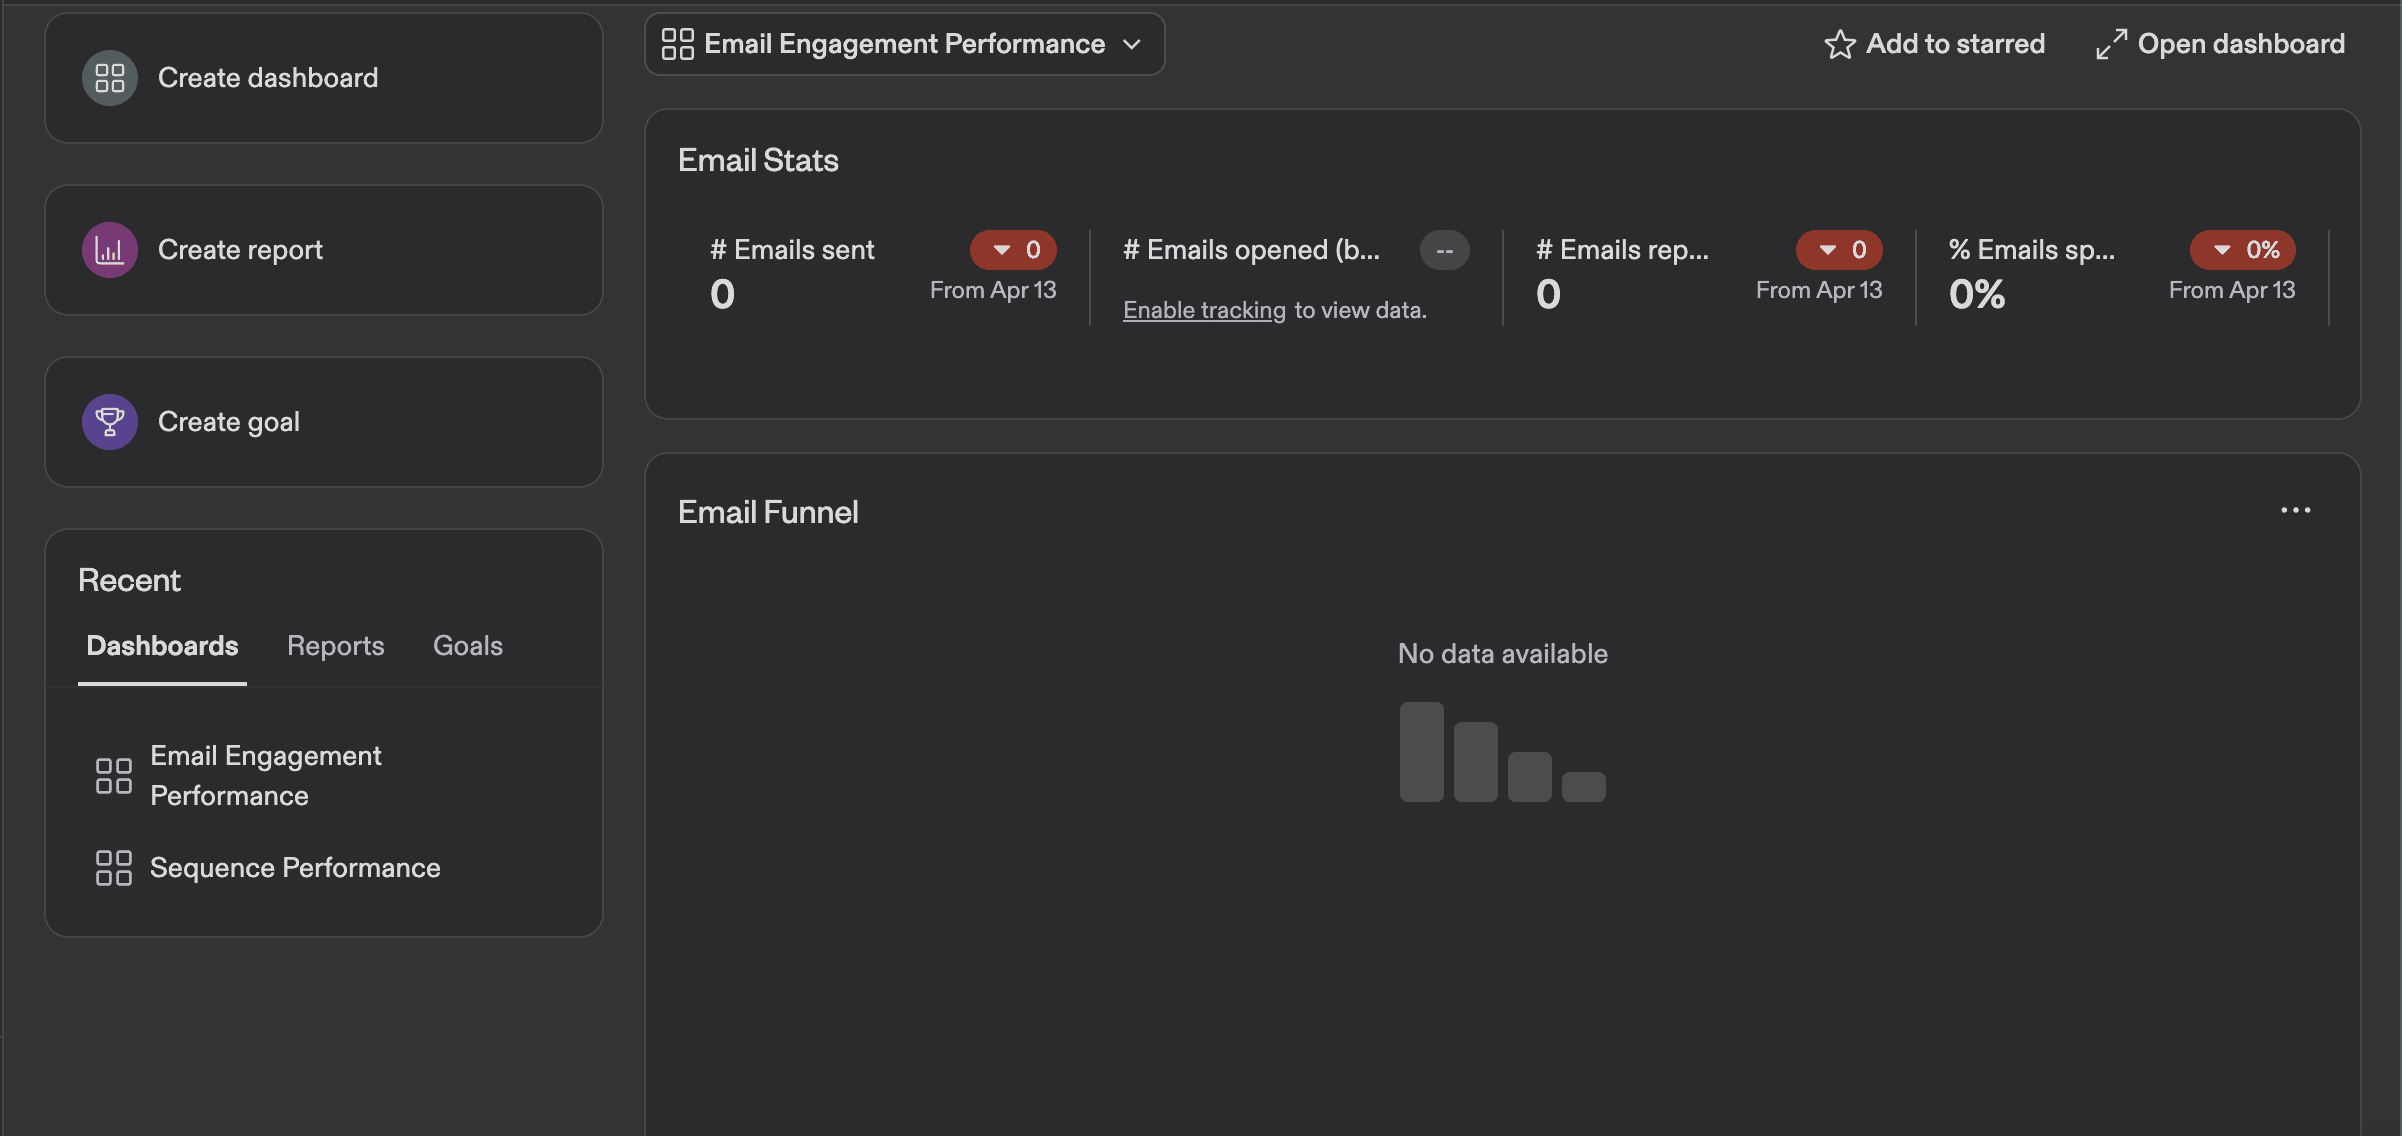2402x1136 pixels.
Task: Open the Email Funnel more options ellipsis
Action: pyautogui.click(x=2295, y=511)
